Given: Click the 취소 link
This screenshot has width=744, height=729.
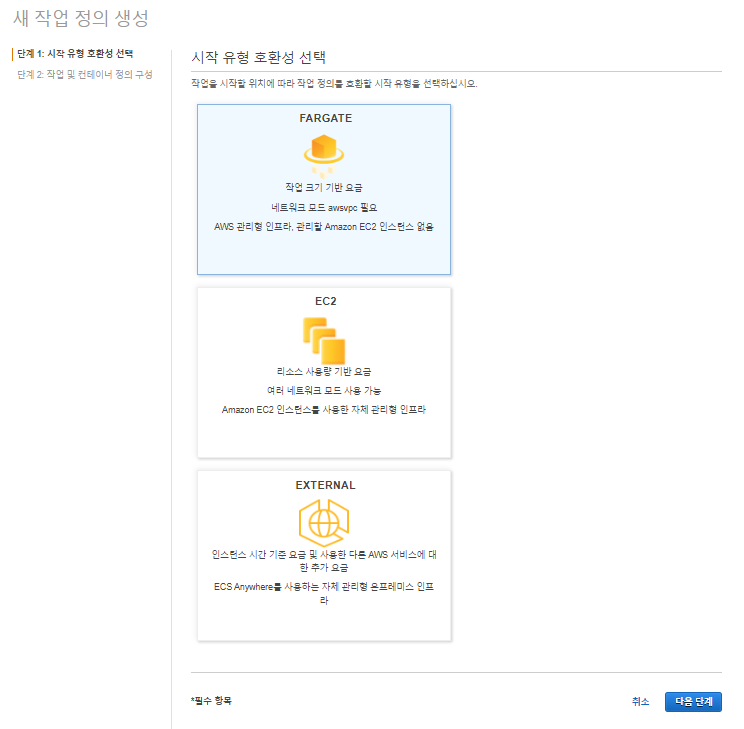Looking at the screenshot, I should point(641,701).
